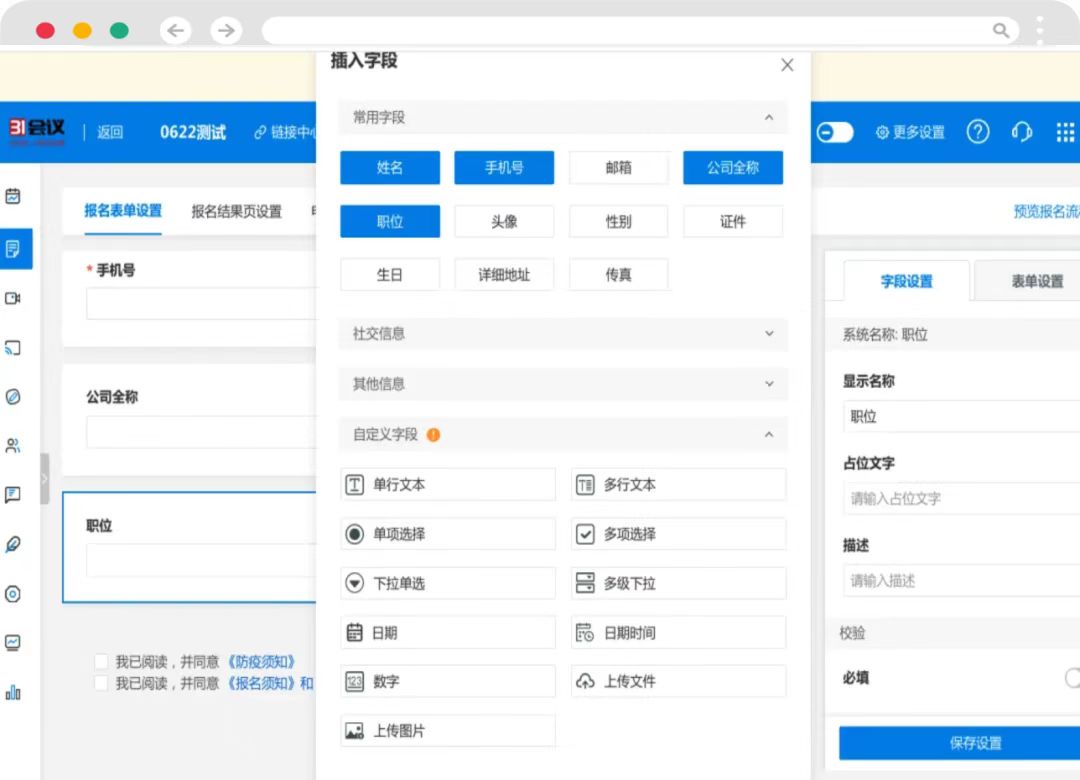Viewport: 1080px width, 780px height.
Task: Flip the toggle switch in the blue header
Action: pyautogui.click(x=834, y=131)
